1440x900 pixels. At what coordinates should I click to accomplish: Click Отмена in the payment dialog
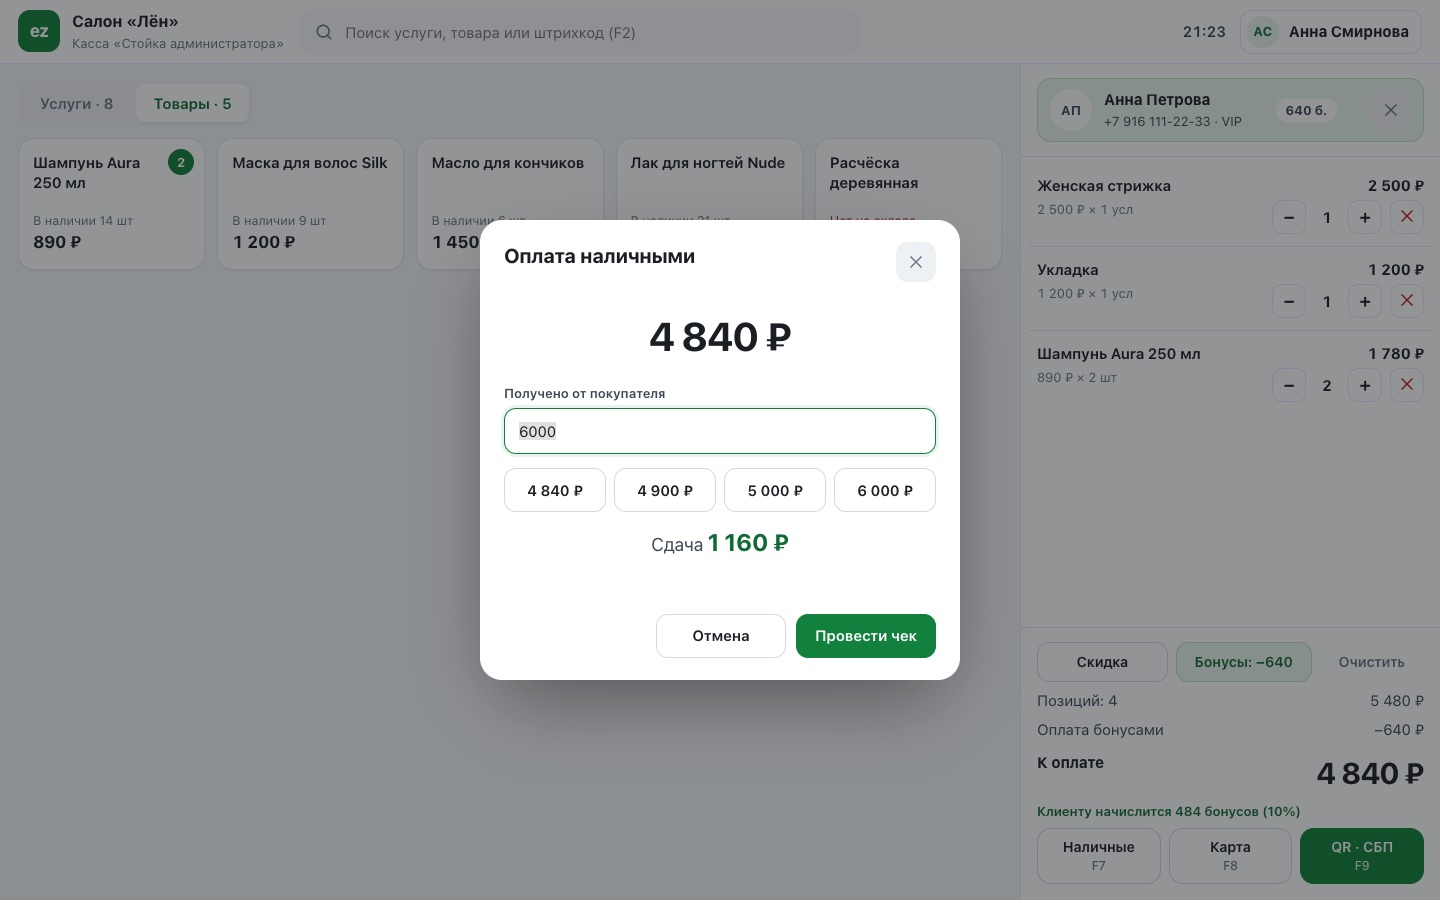(x=721, y=636)
